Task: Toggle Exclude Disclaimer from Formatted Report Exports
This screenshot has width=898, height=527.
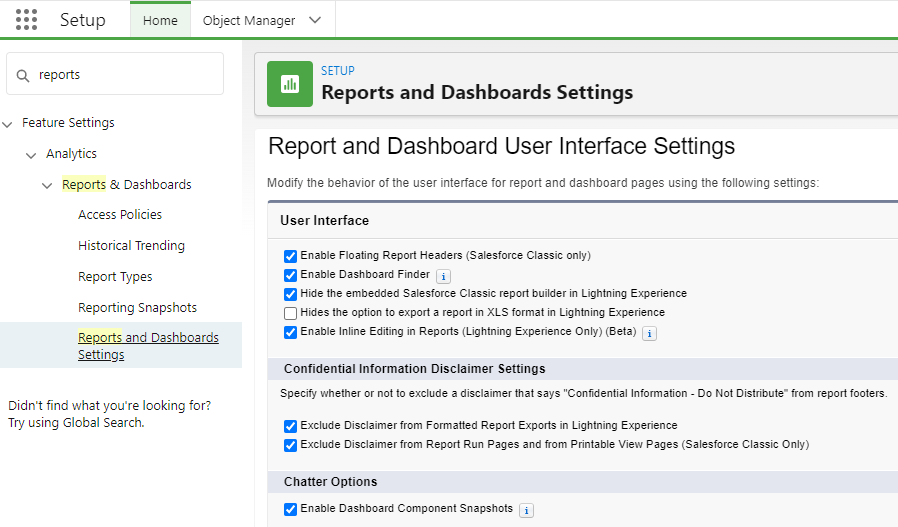Action: [290, 426]
